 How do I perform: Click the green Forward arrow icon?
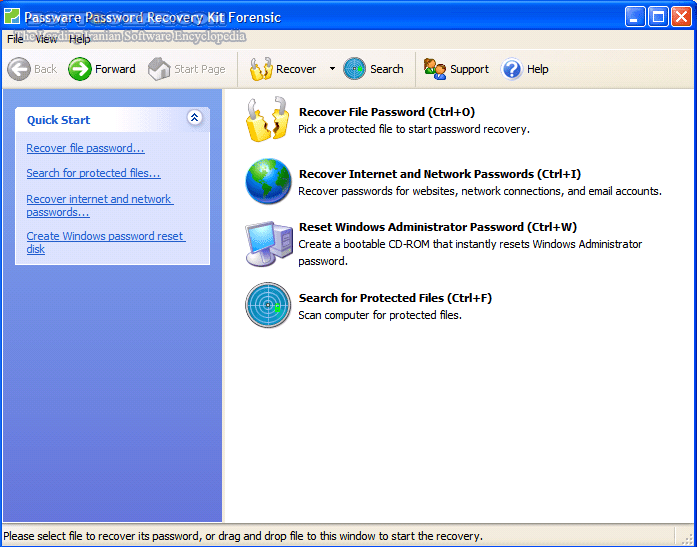[x=80, y=69]
